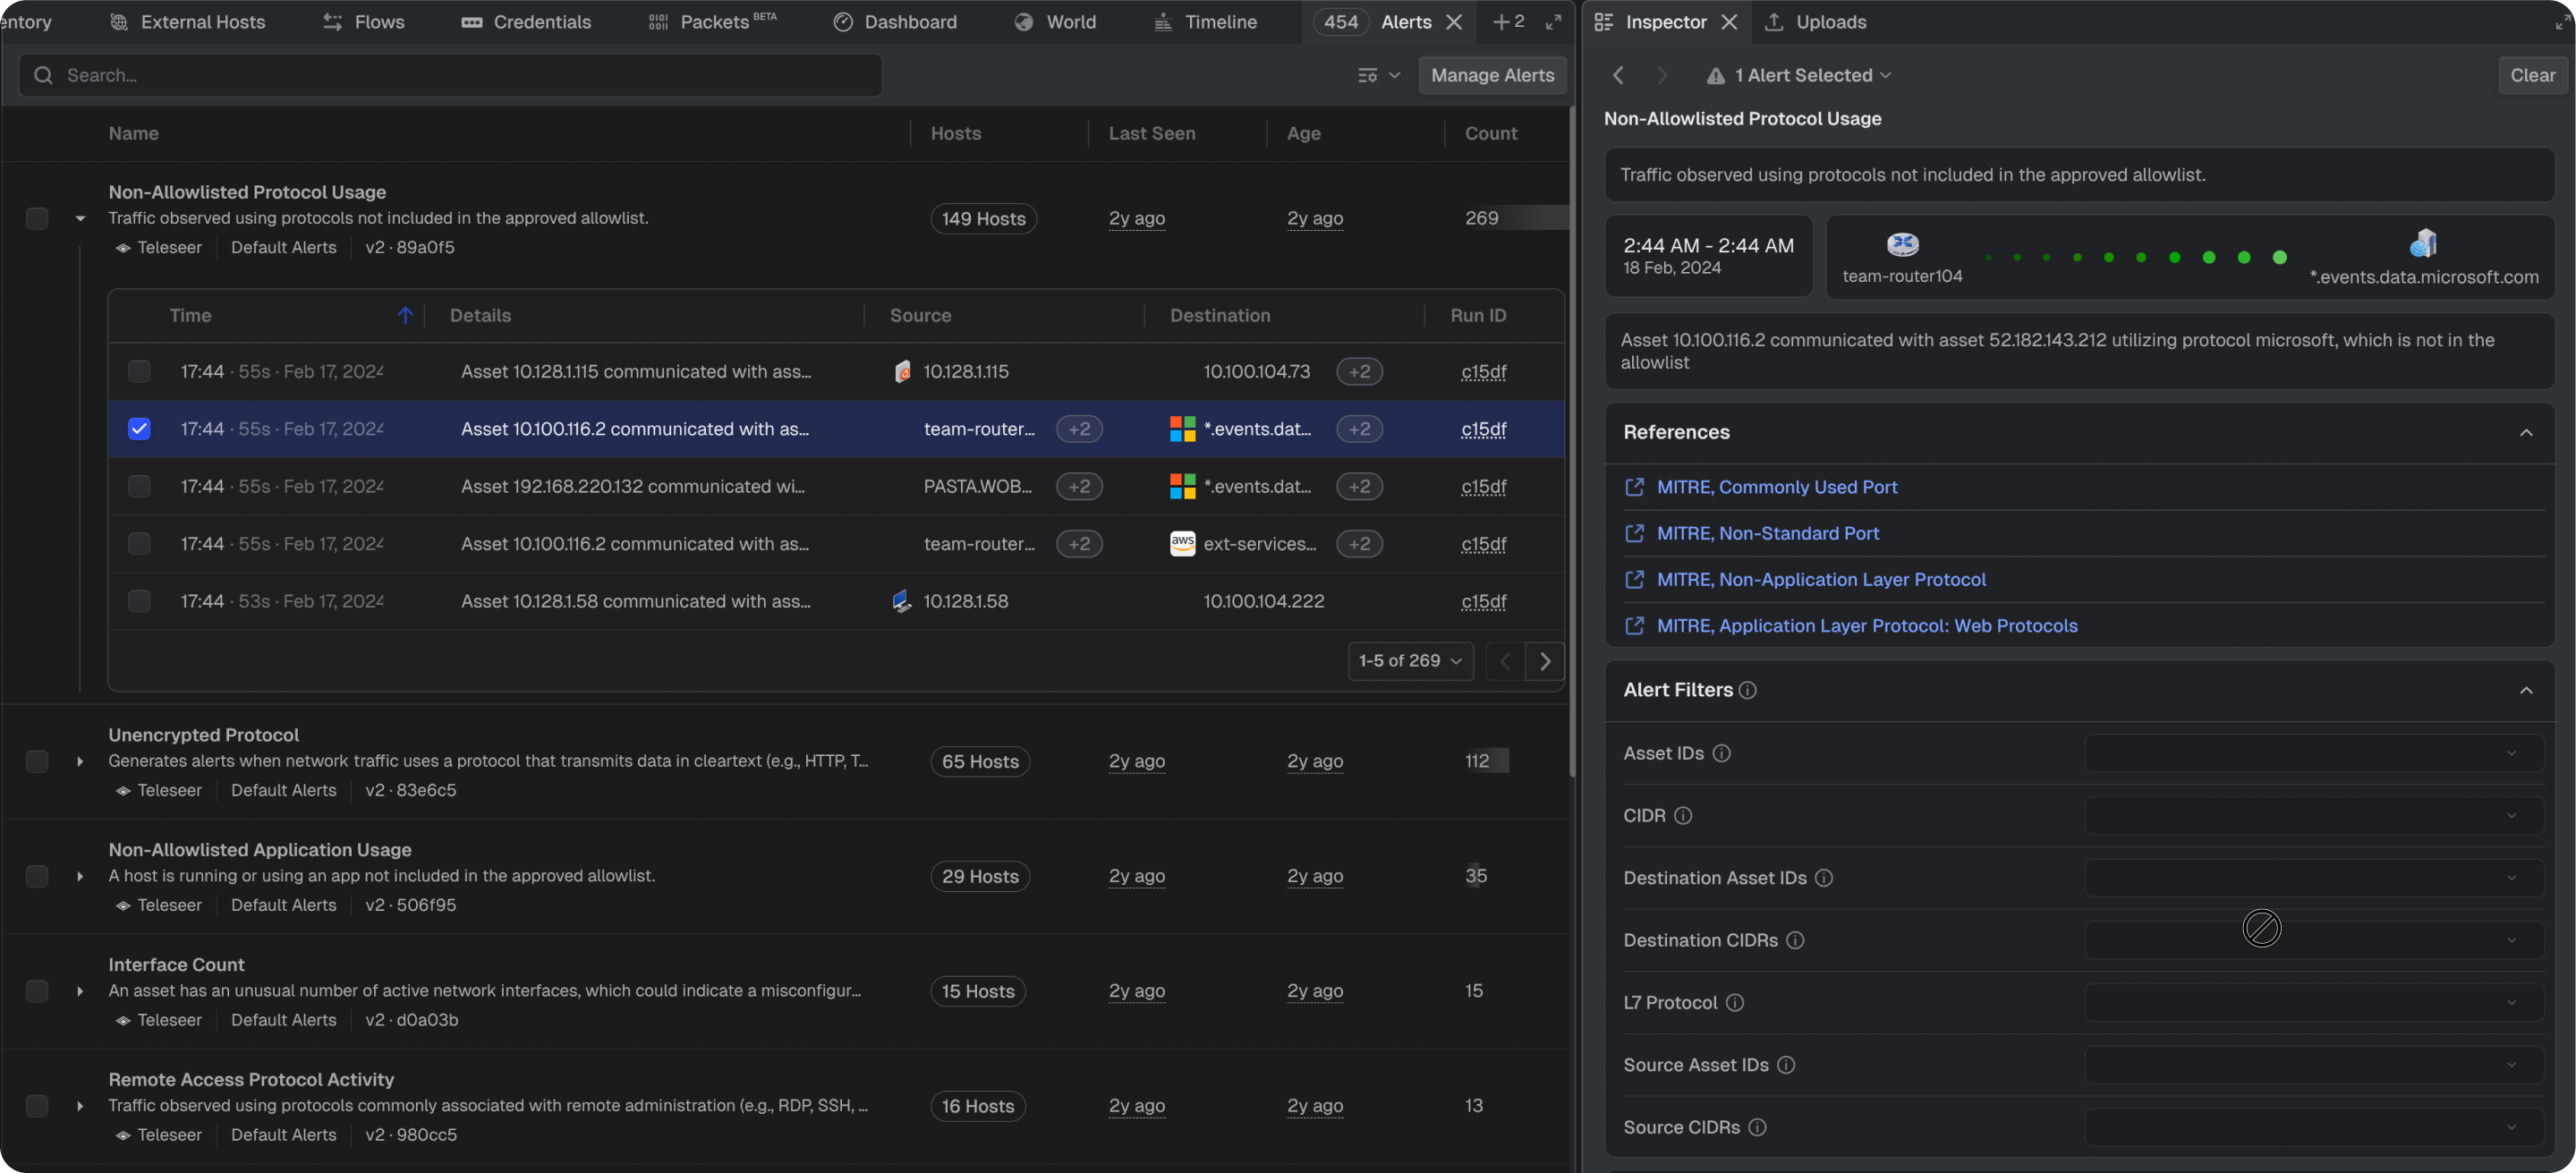
Task: Click the alert search magnifier icon
Action: pos(43,75)
